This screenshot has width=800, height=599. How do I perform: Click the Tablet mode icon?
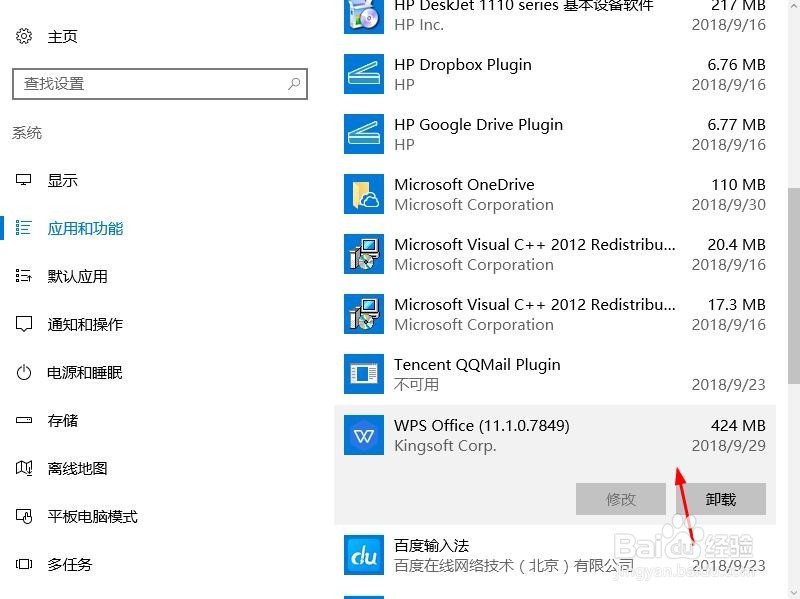[x=23, y=516]
